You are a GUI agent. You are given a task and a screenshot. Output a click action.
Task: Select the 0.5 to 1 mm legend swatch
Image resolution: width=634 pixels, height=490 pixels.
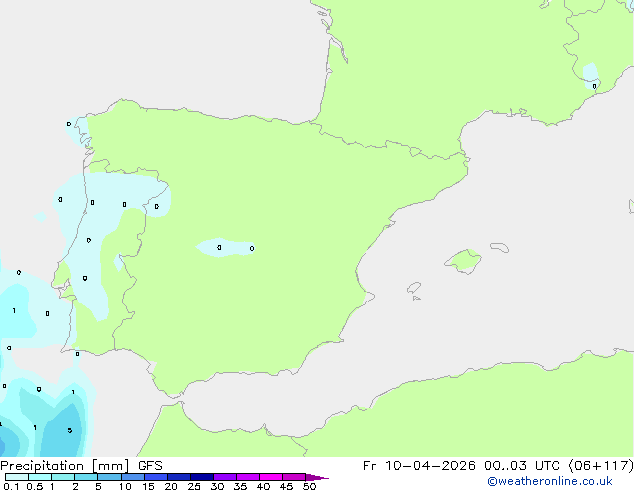pyautogui.click(x=40, y=477)
